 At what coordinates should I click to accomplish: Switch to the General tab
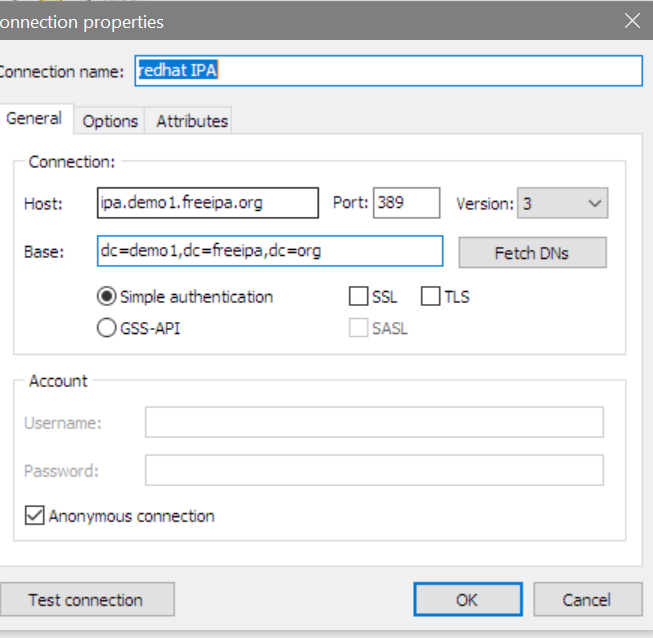coord(35,119)
